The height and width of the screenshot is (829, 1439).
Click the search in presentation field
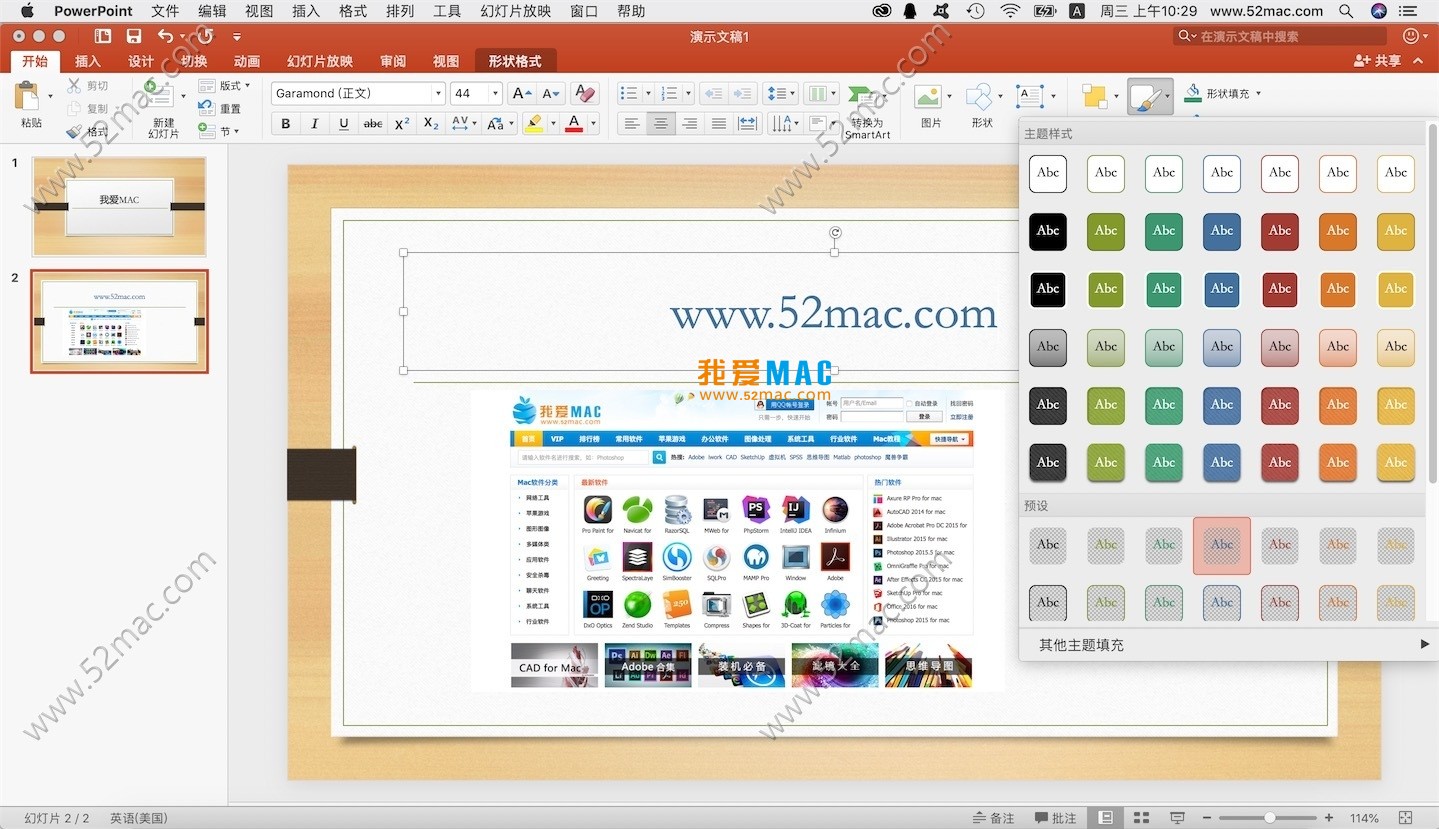pos(1280,36)
